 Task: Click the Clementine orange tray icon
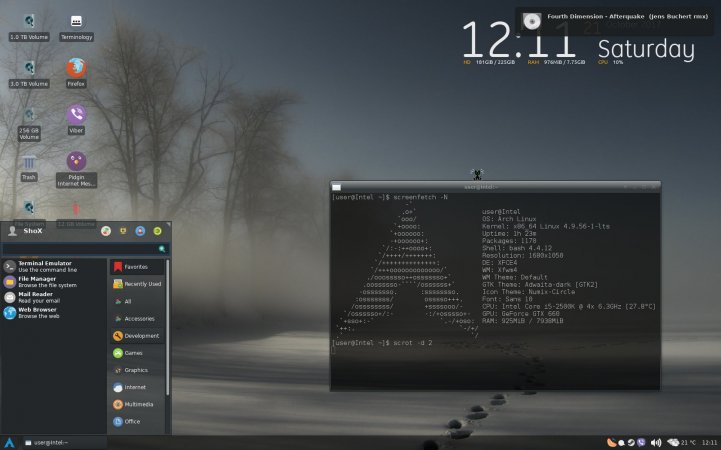(611, 443)
